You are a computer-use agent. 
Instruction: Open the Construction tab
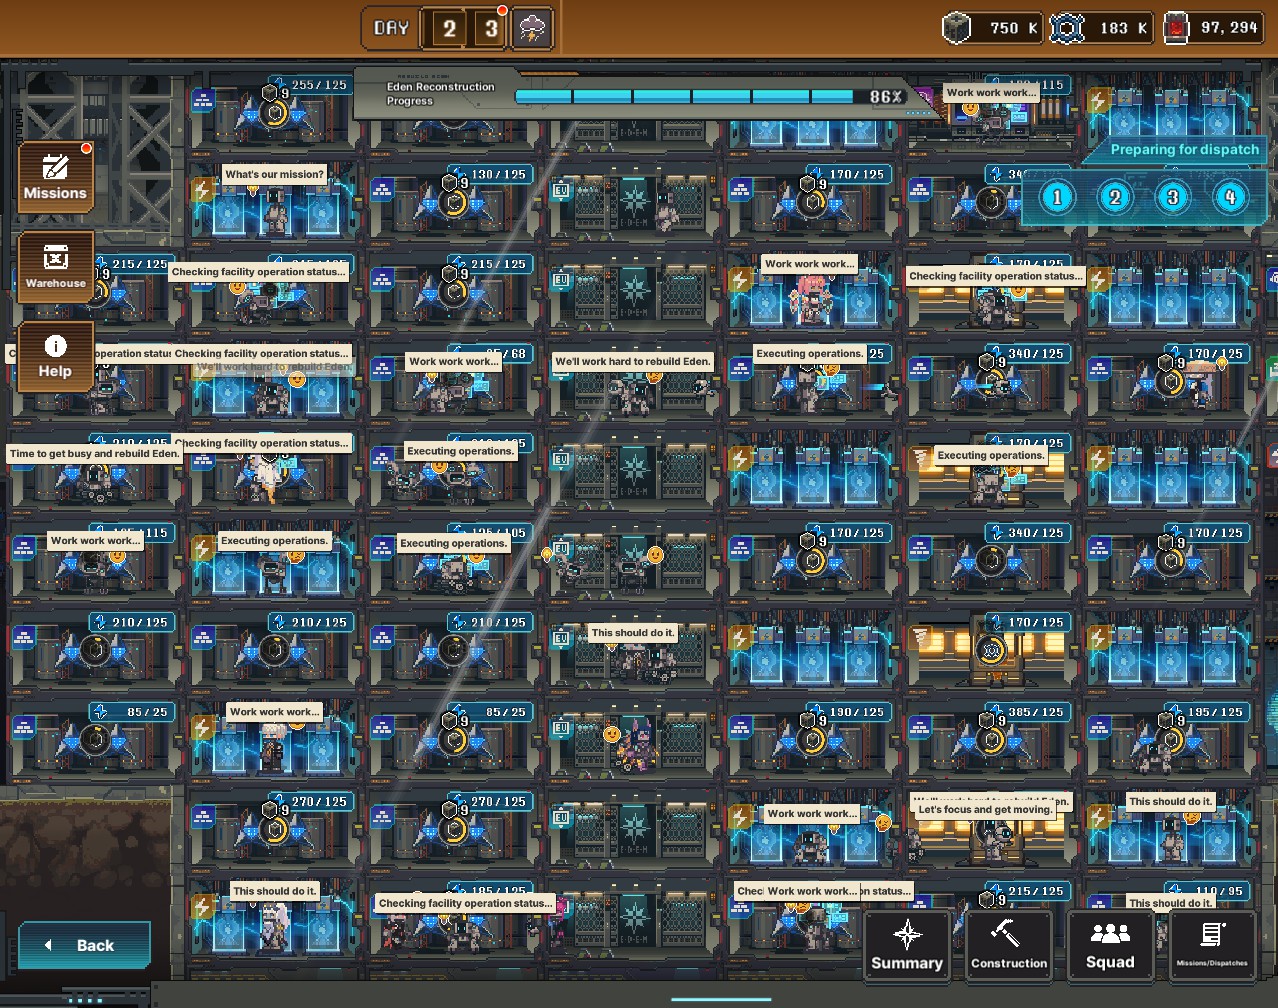tap(1009, 945)
